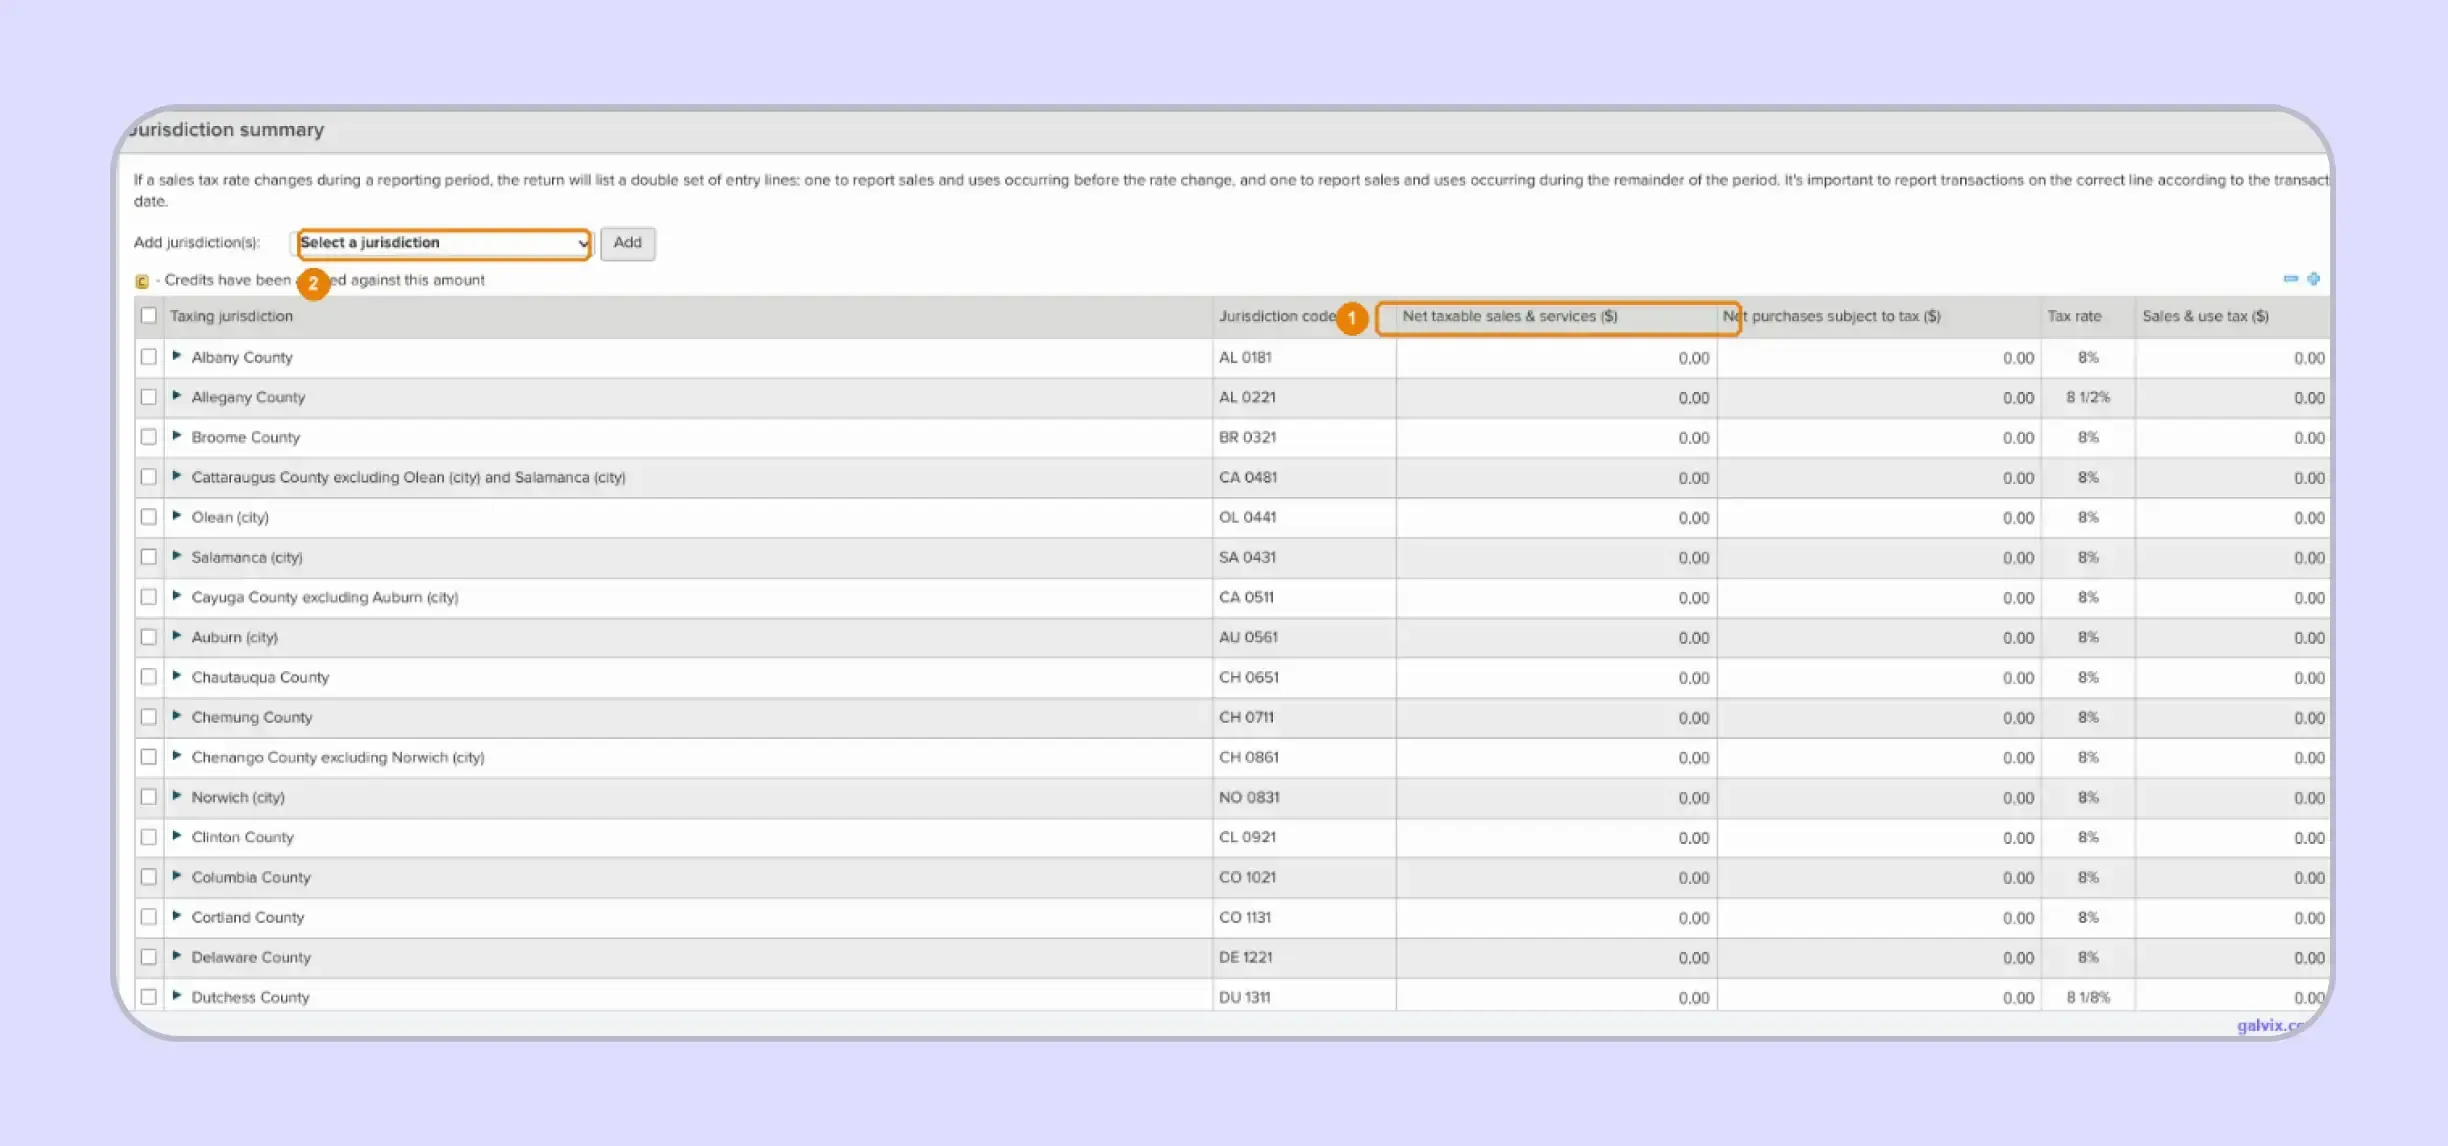Viewport: 2448px width, 1146px height.
Task: Click the Sales & use tax header
Action: 2205,316
